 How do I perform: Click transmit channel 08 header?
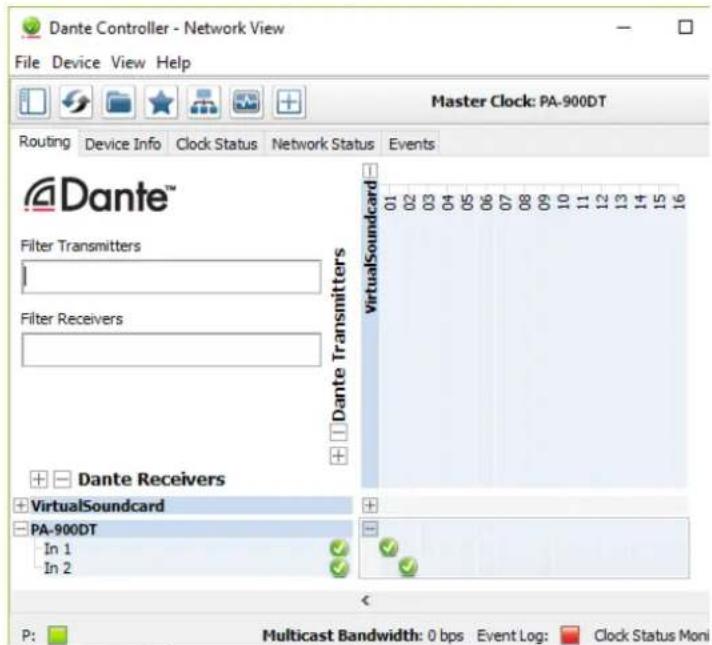525,202
